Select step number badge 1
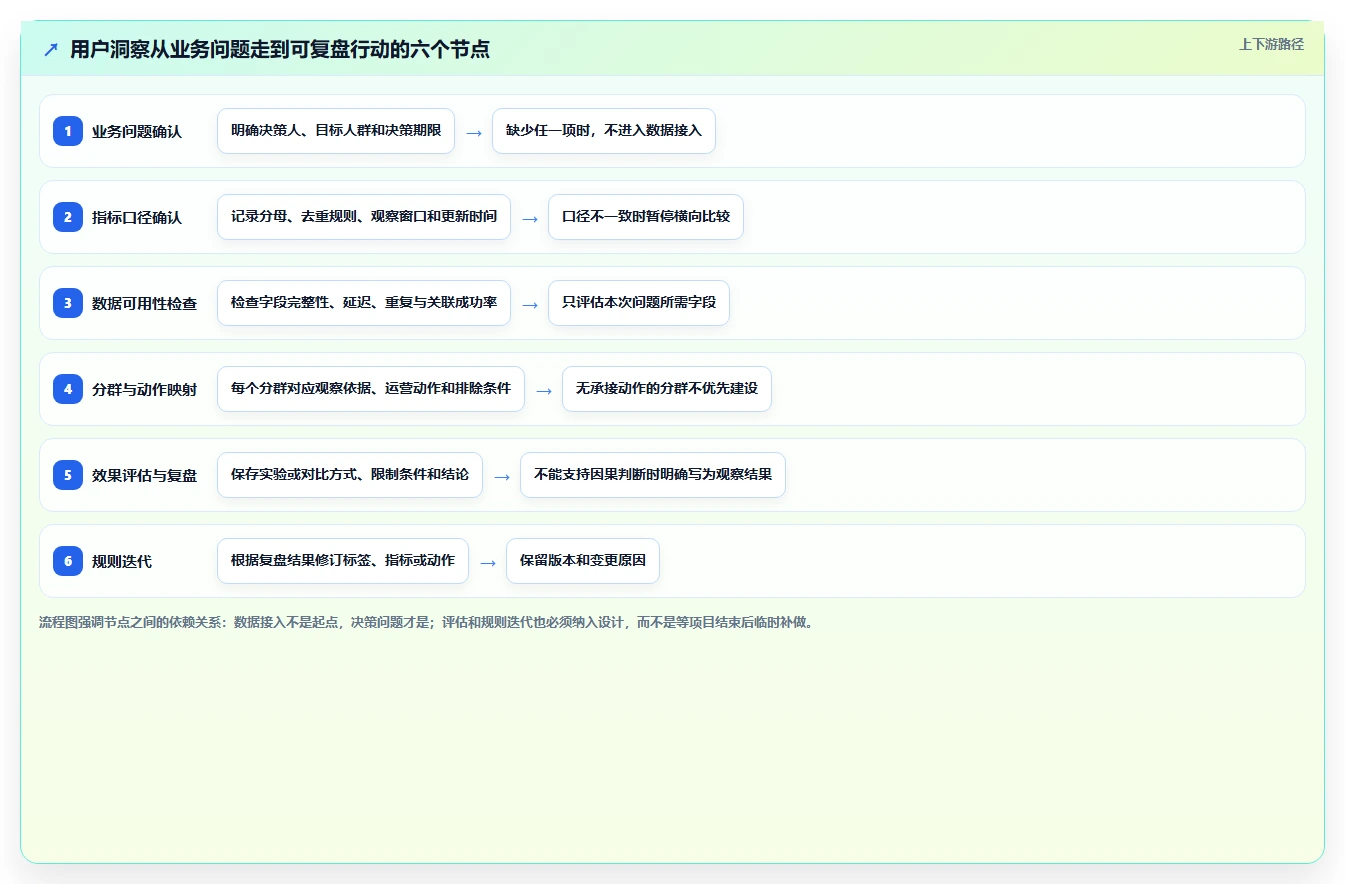 click(x=68, y=131)
